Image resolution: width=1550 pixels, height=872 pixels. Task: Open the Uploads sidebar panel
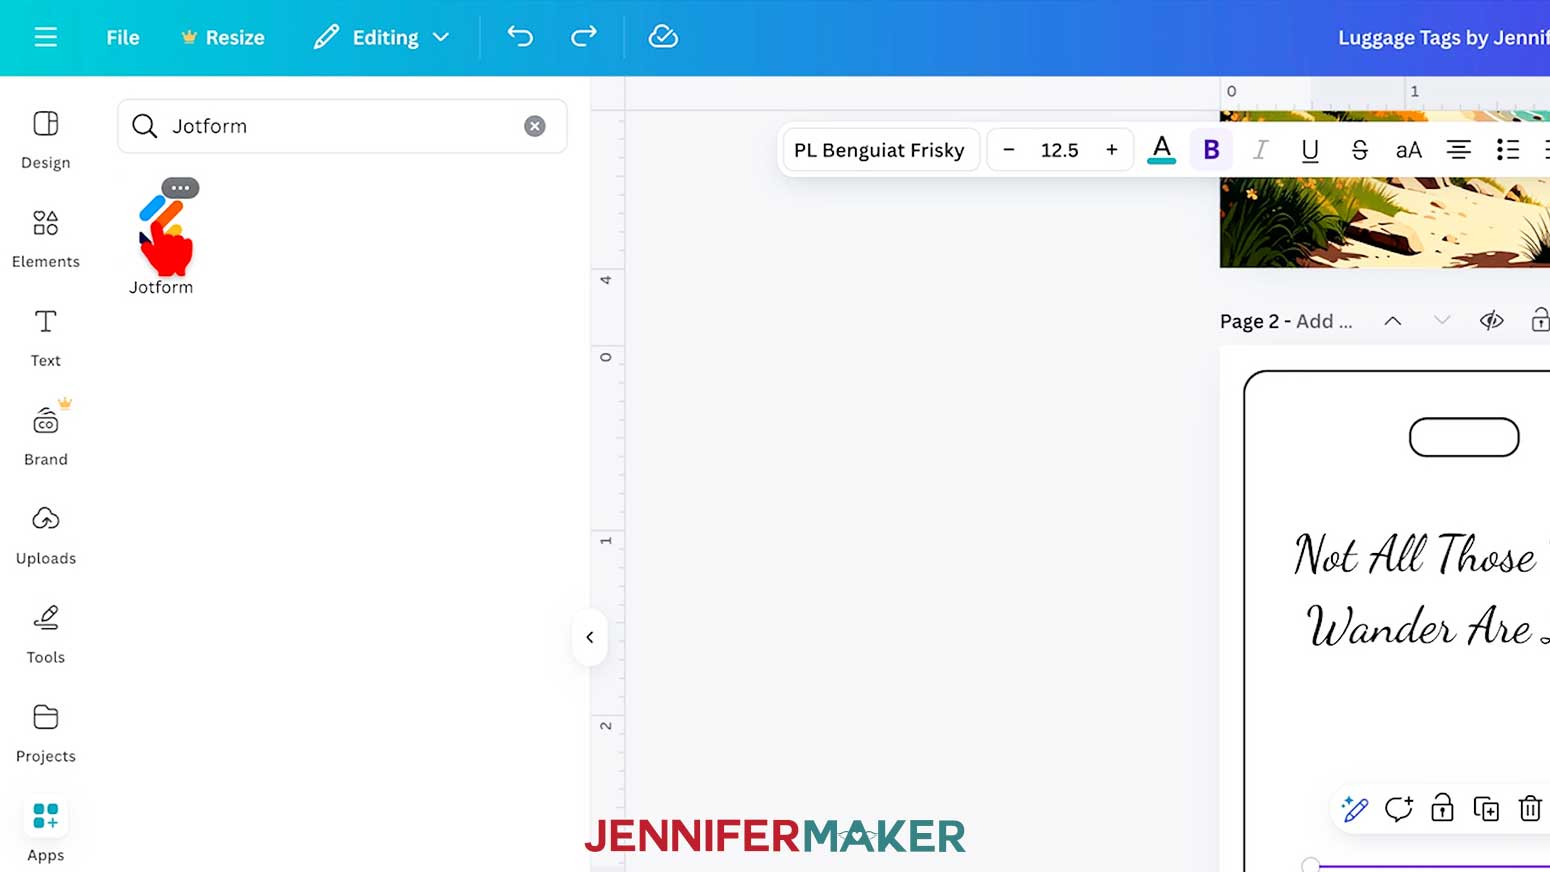coord(46,536)
